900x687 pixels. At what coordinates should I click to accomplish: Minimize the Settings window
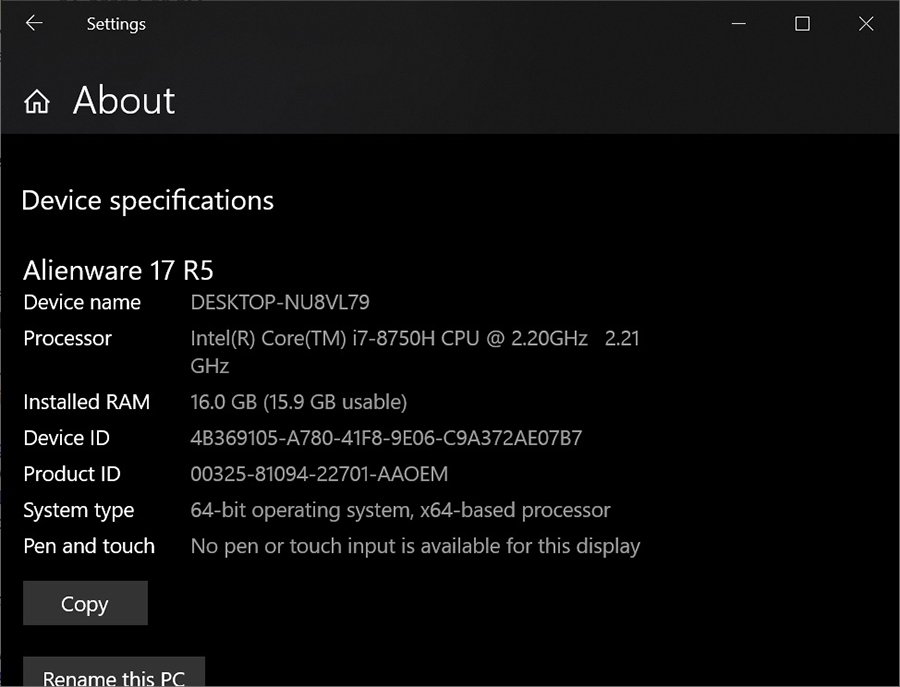pyautogui.click(x=738, y=23)
